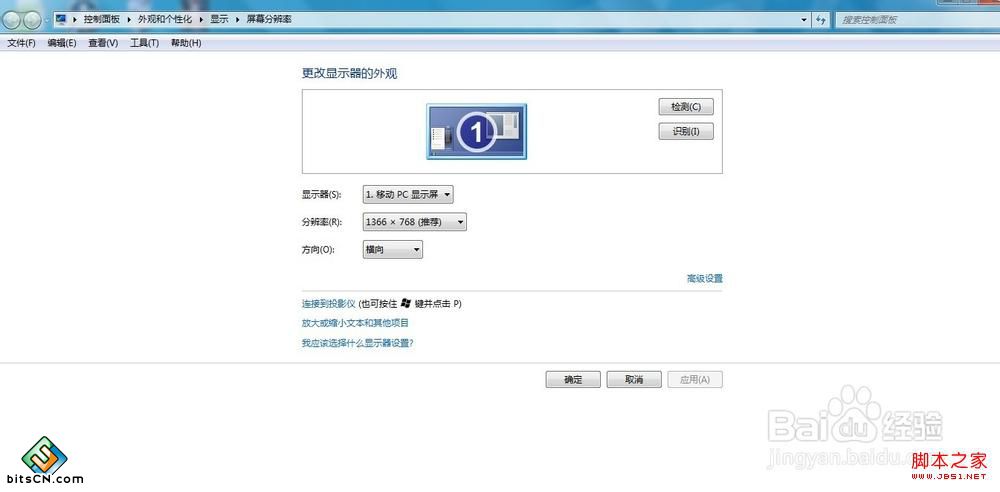The image size is (1000, 492).
Task: Open the 分辨率(R) 1366 × 768 dropdown
Action: click(x=415, y=222)
